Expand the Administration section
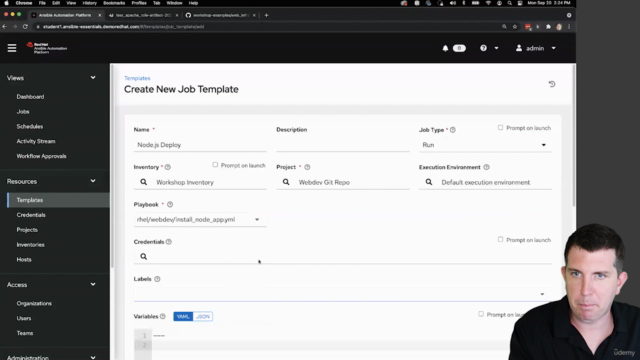The image size is (640, 360). pos(93,357)
